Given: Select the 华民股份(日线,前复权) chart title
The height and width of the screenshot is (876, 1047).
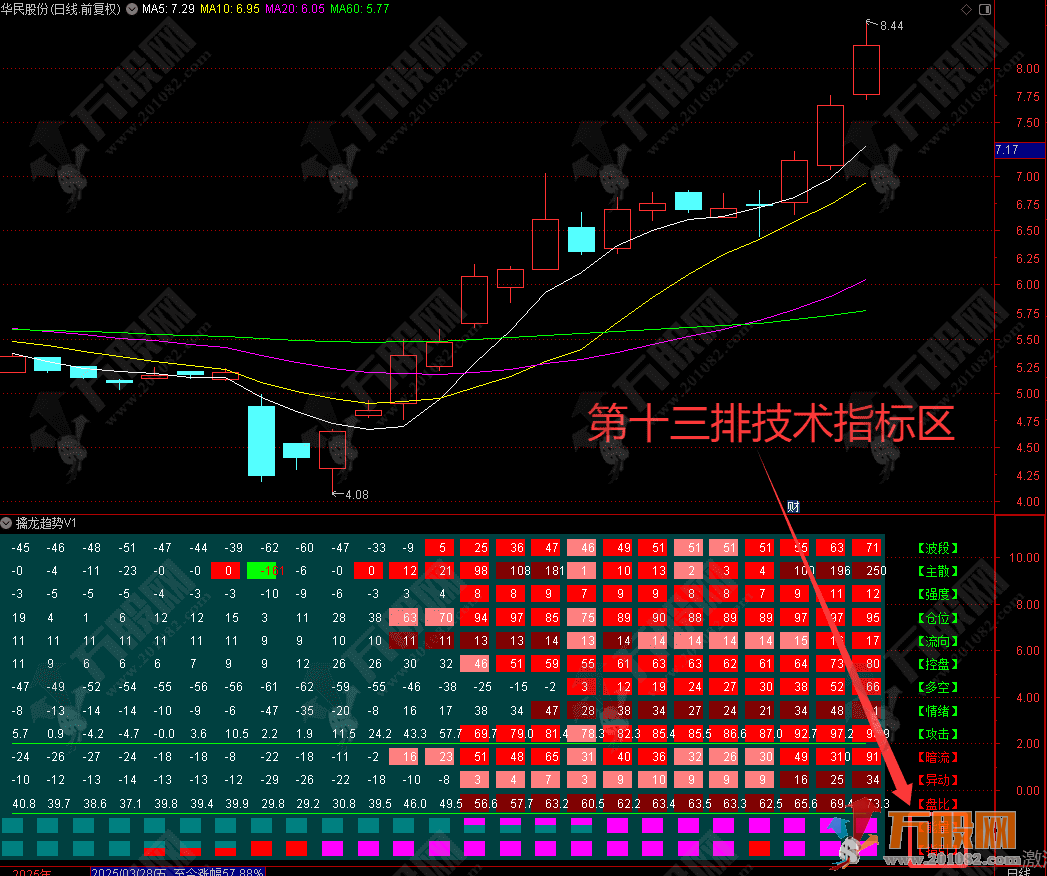Looking at the screenshot, I should tap(61, 9).
